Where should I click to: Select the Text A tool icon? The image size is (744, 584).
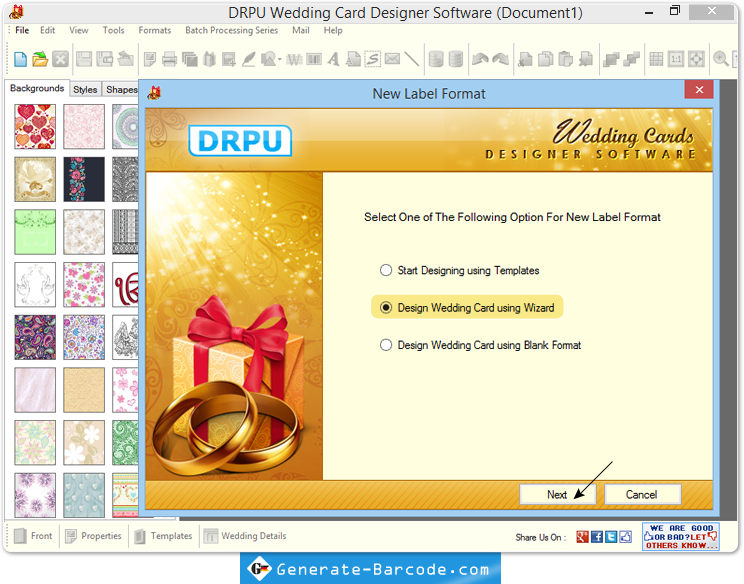(x=334, y=59)
